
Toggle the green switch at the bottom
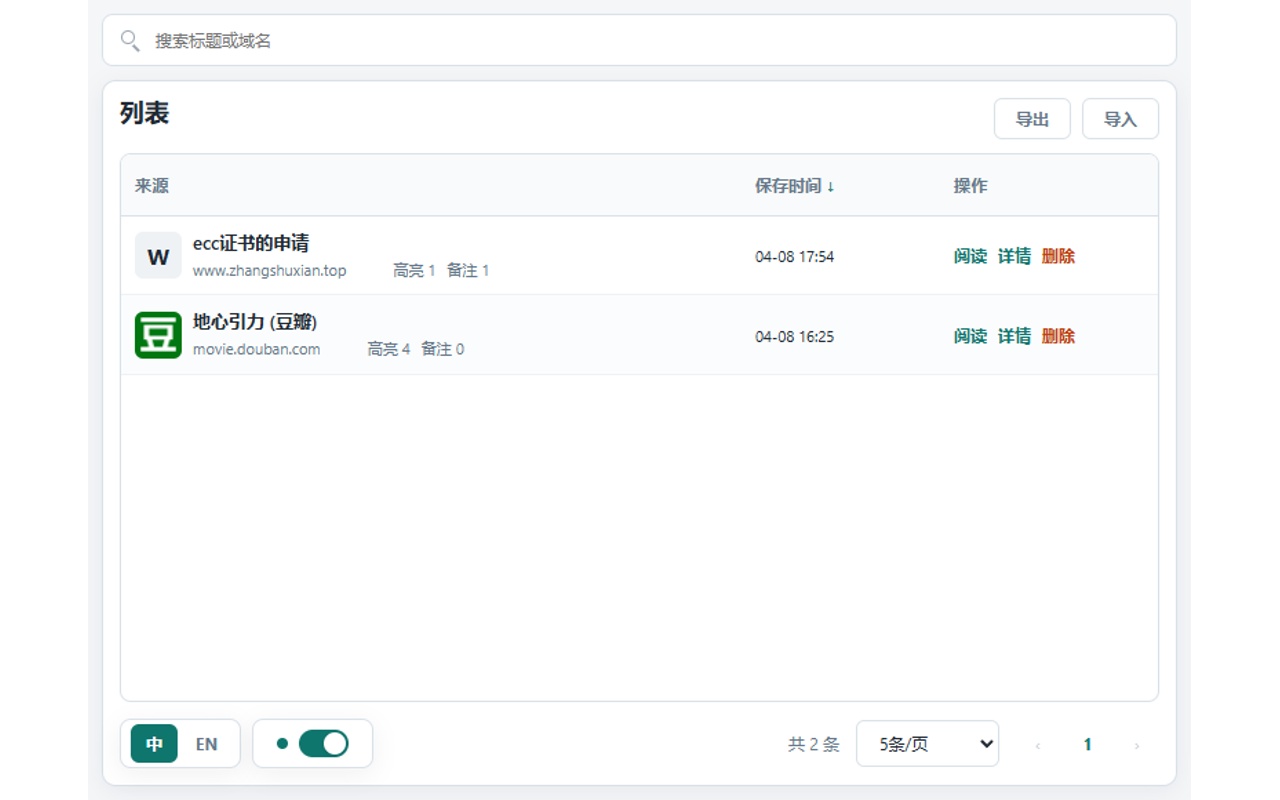click(x=323, y=743)
